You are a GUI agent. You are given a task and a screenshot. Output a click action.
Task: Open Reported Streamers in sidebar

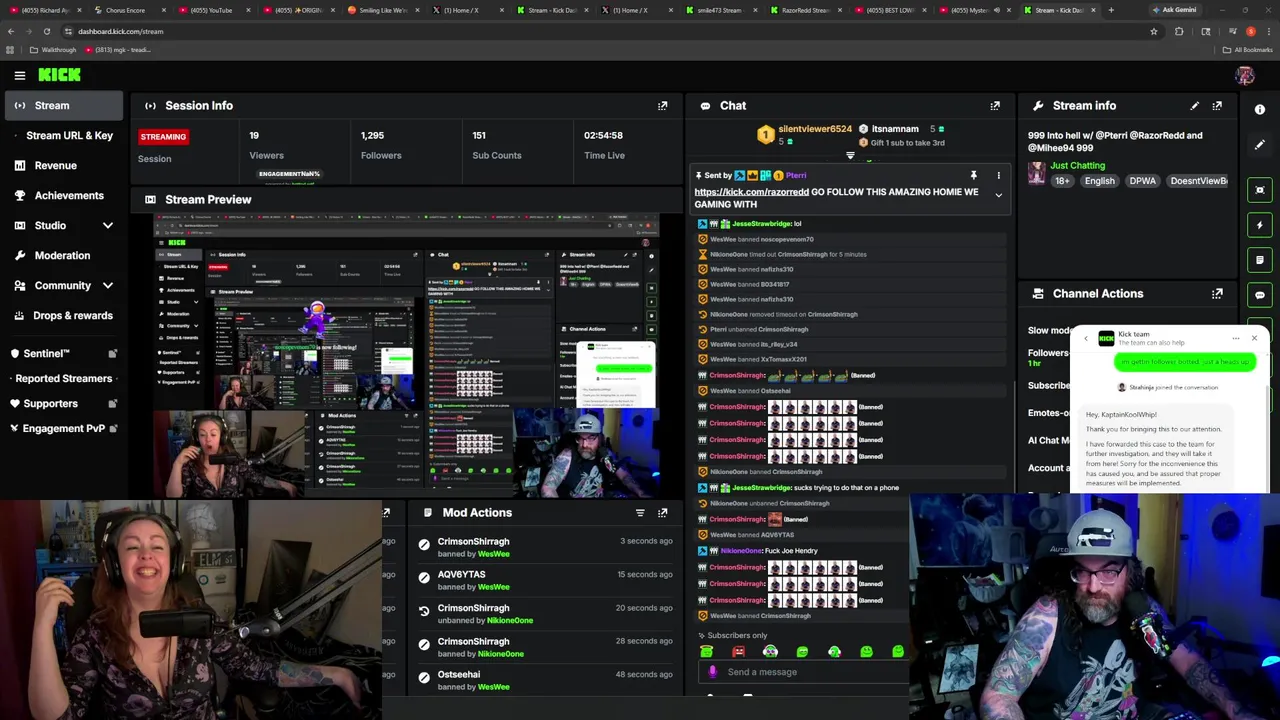point(62,378)
